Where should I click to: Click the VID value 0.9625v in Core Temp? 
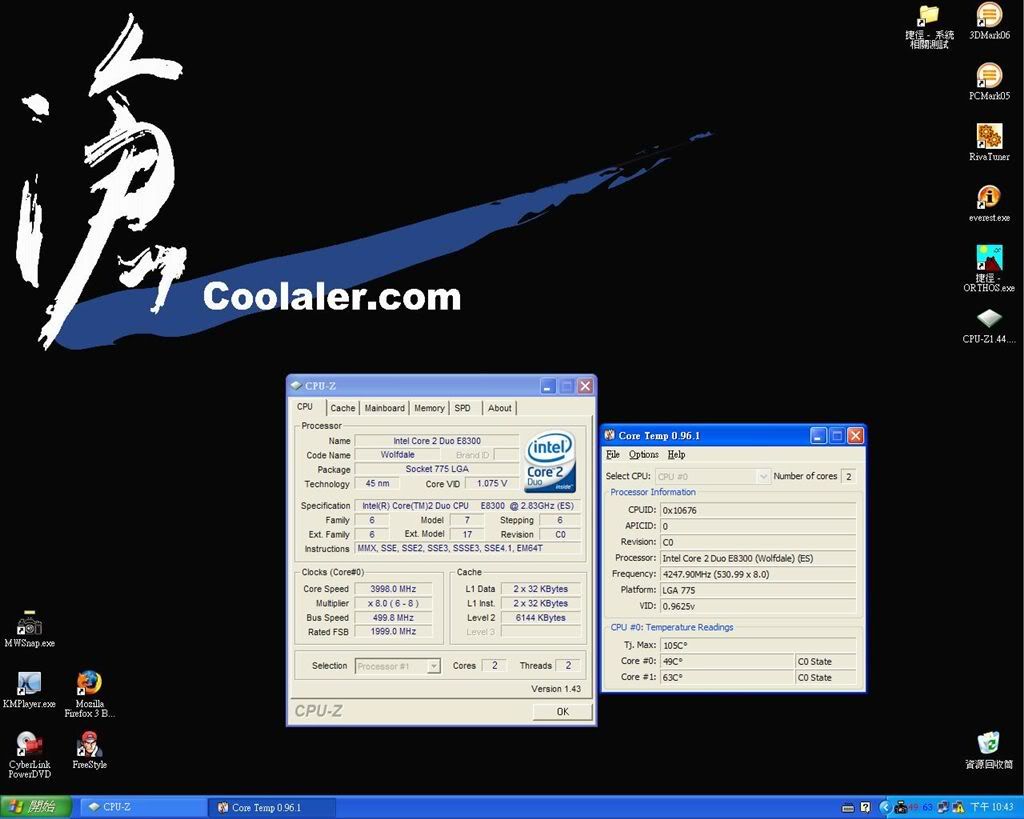758,606
